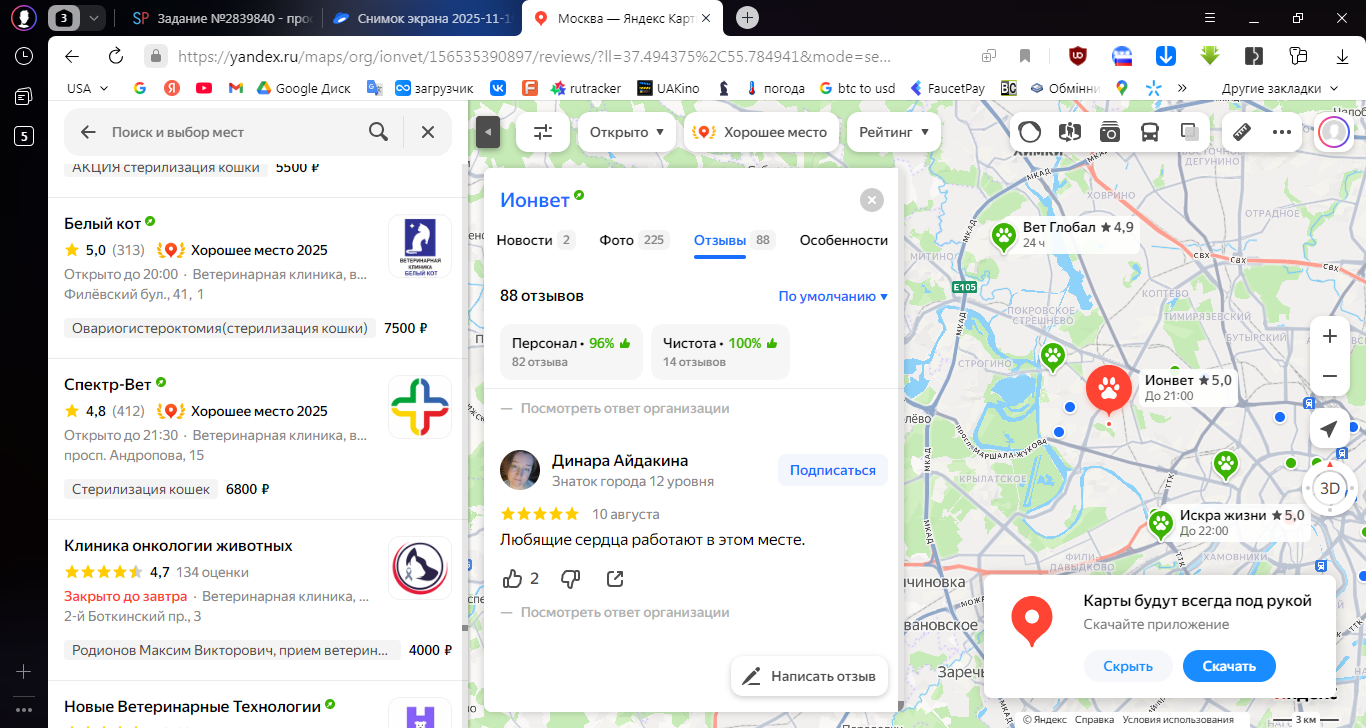Change review sorting 'По умолчанию'

tap(833, 296)
